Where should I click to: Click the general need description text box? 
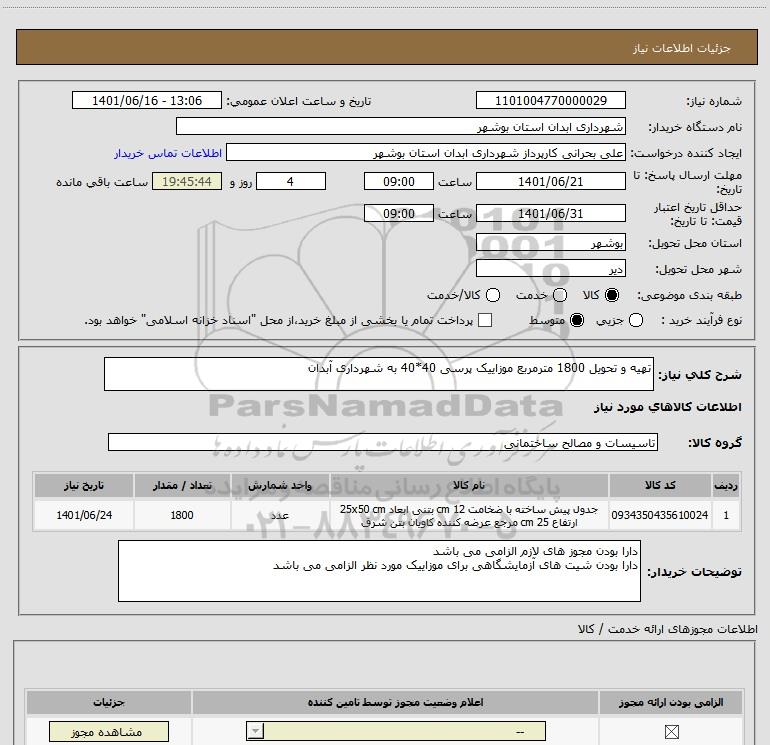click(379, 374)
